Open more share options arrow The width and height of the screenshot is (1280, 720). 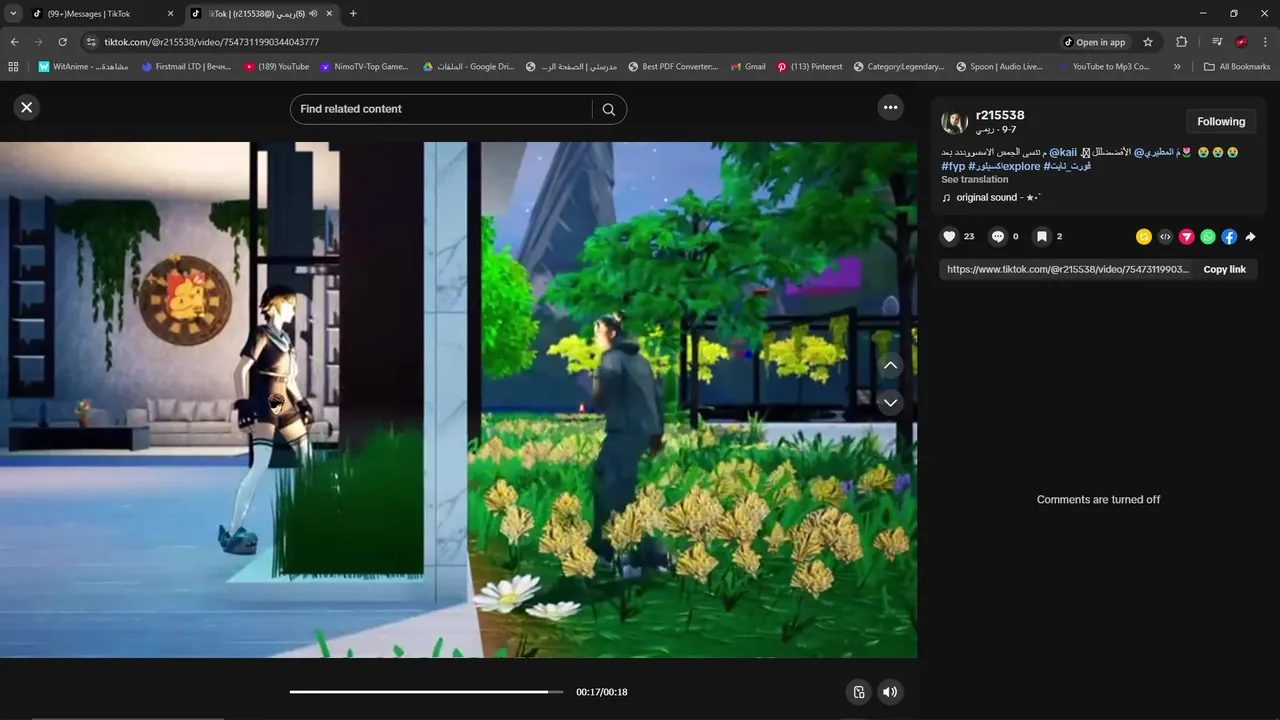coord(1250,237)
